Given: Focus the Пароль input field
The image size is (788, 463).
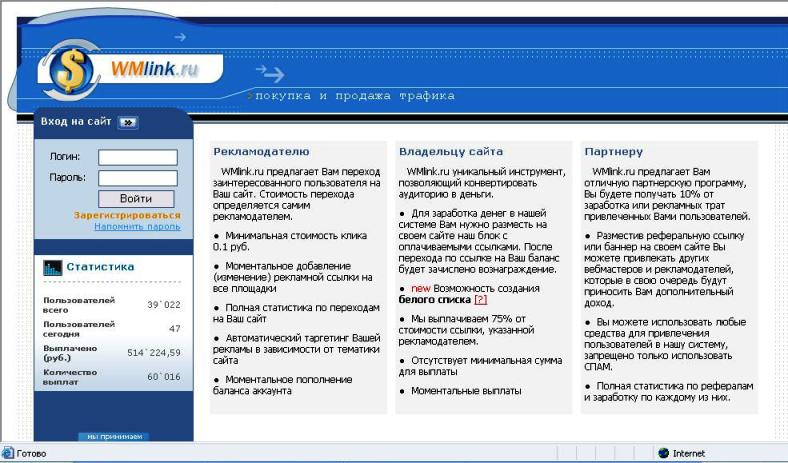Looking at the screenshot, I should (138, 178).
